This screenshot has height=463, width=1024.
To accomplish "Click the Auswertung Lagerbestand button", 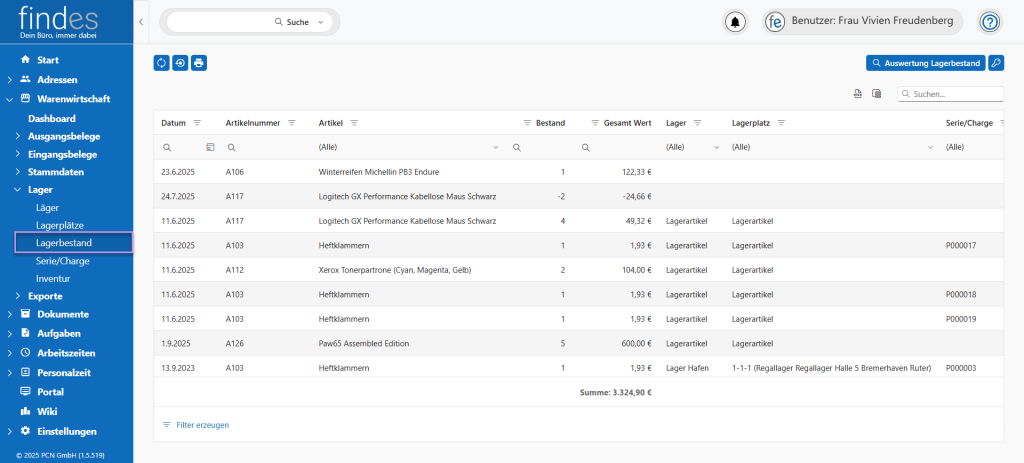I will [x=925, y=63].
